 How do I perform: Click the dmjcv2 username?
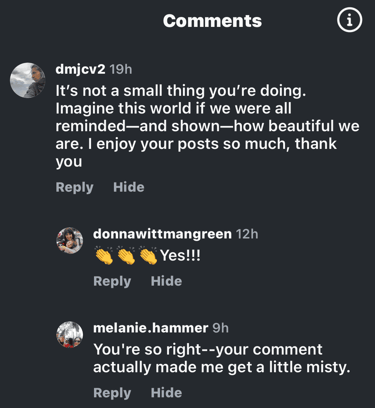tap(80, 69)
